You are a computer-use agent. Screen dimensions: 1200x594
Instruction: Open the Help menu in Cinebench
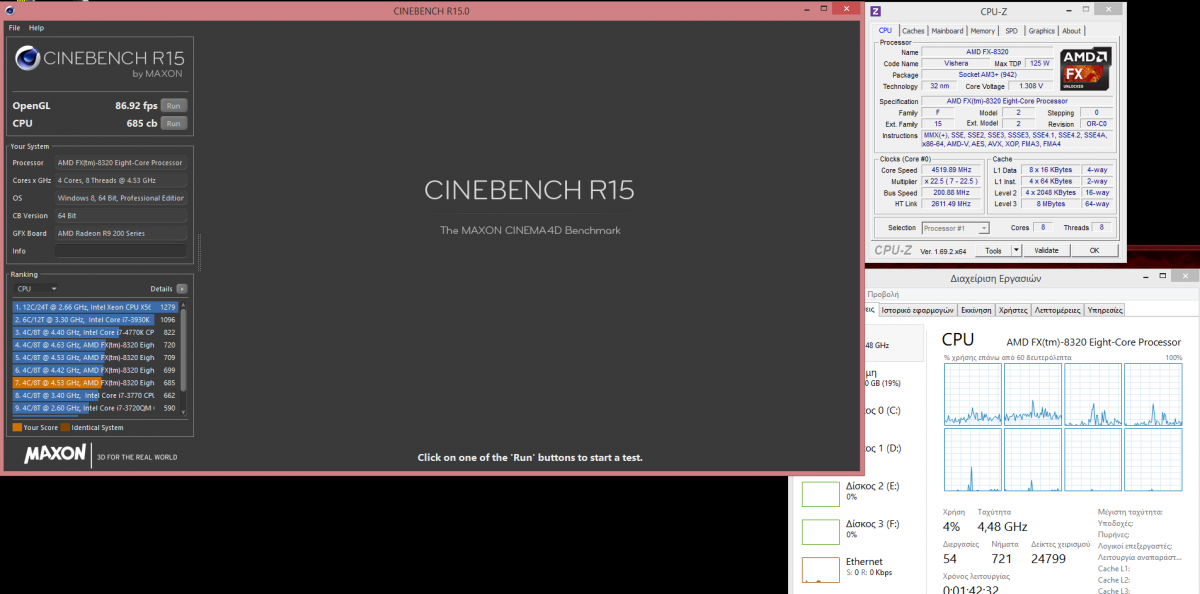pyautogui.click(x=37, y=28)
